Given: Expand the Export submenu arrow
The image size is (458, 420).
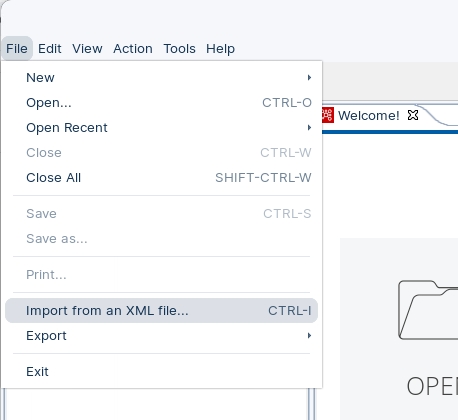Looking at the screenshot, I should [309, 336].
